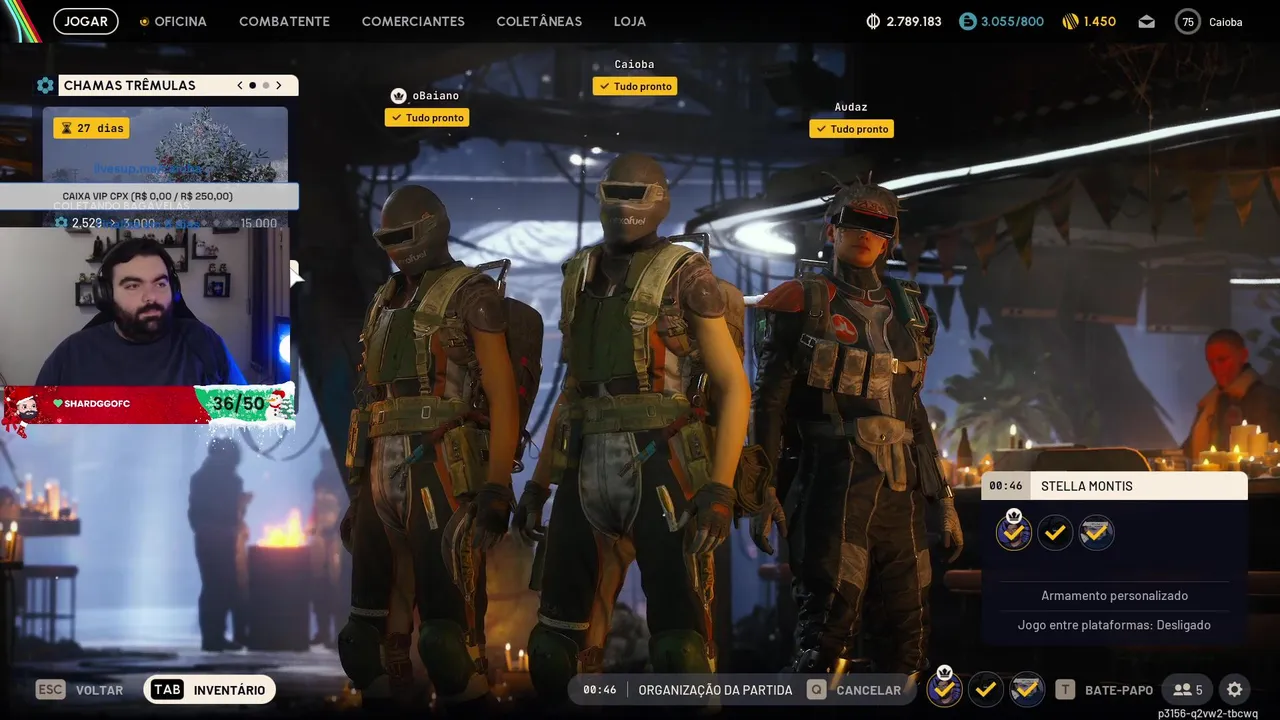1280x720 pixels.
Task: Click third ready badge in Stella Montis panel
Action: pos(1096,533)
